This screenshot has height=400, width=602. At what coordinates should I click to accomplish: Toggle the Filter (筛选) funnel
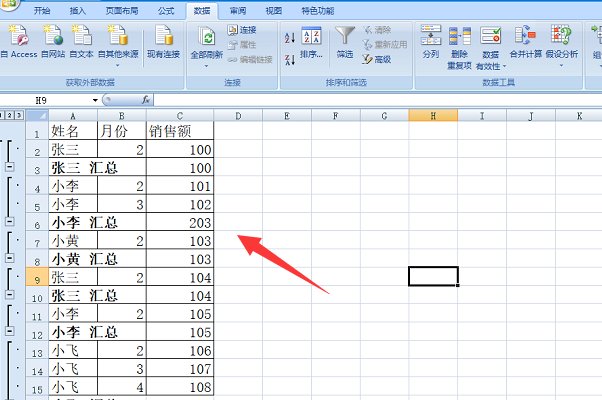(345, 43)
